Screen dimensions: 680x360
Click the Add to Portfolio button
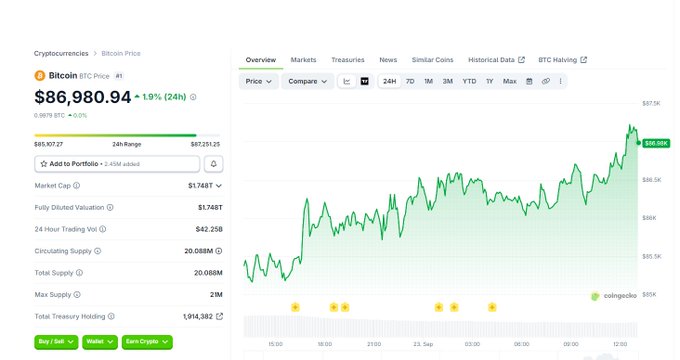117,164
